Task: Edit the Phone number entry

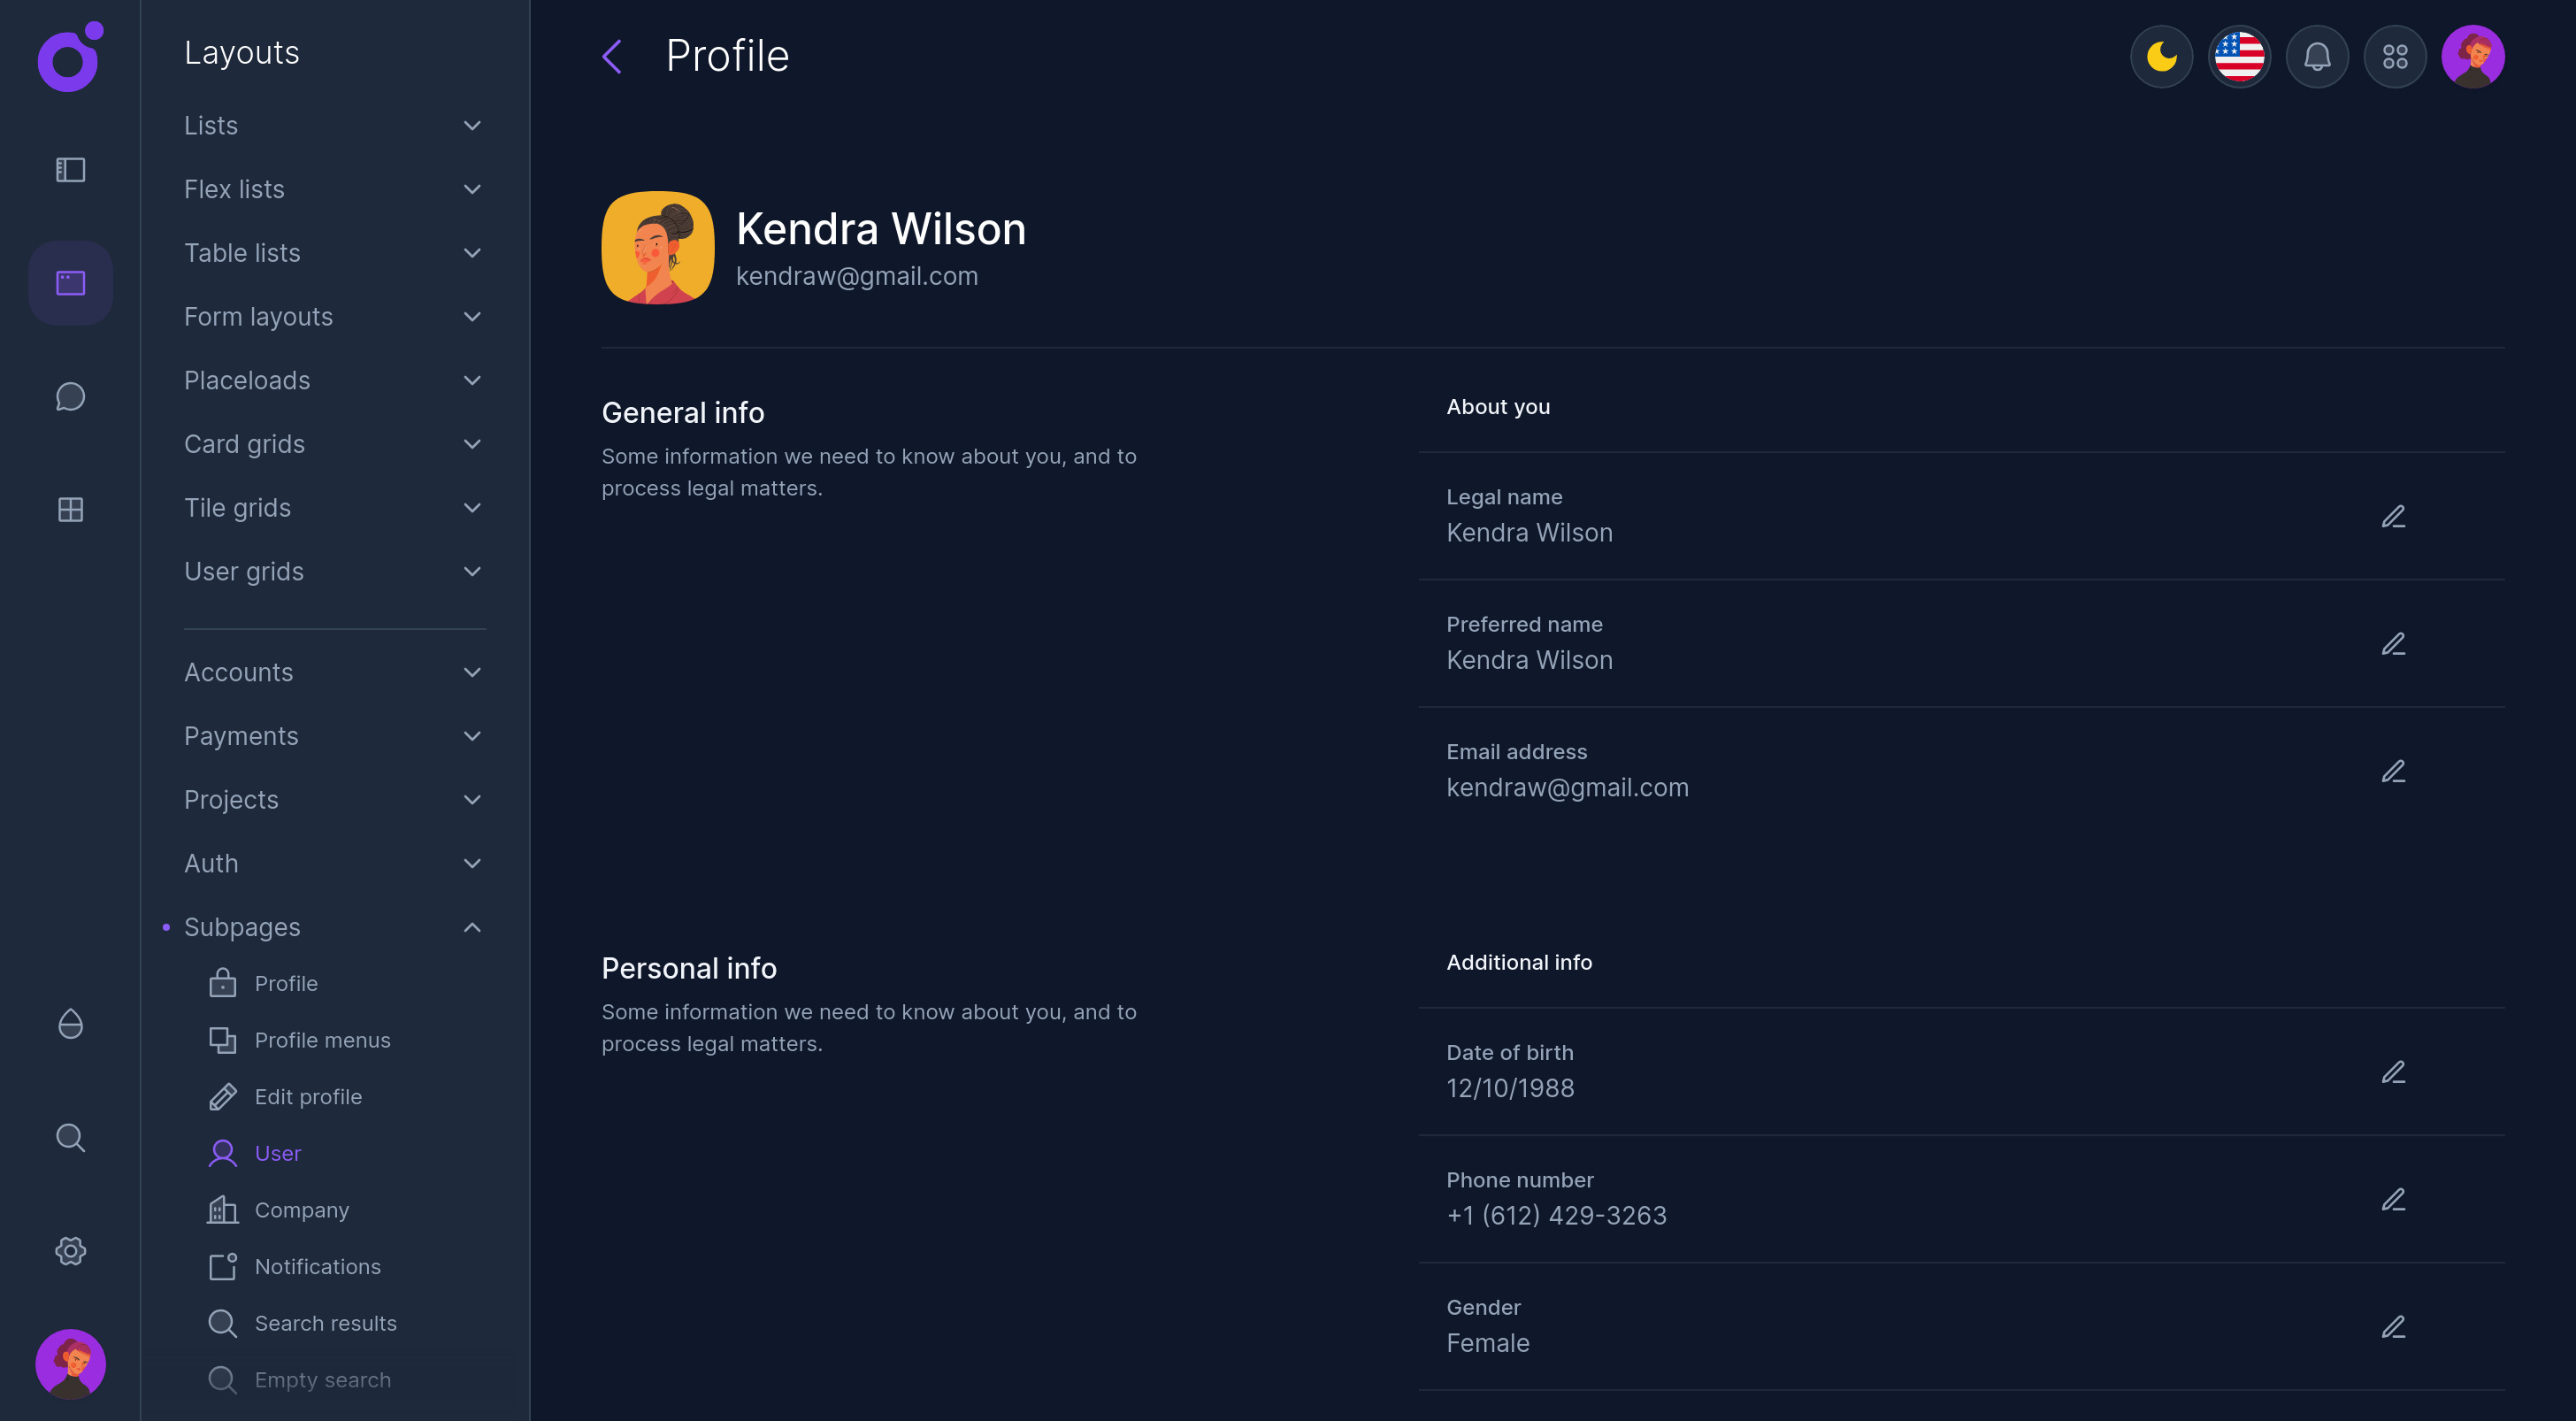Action: coord(2393,1199)
